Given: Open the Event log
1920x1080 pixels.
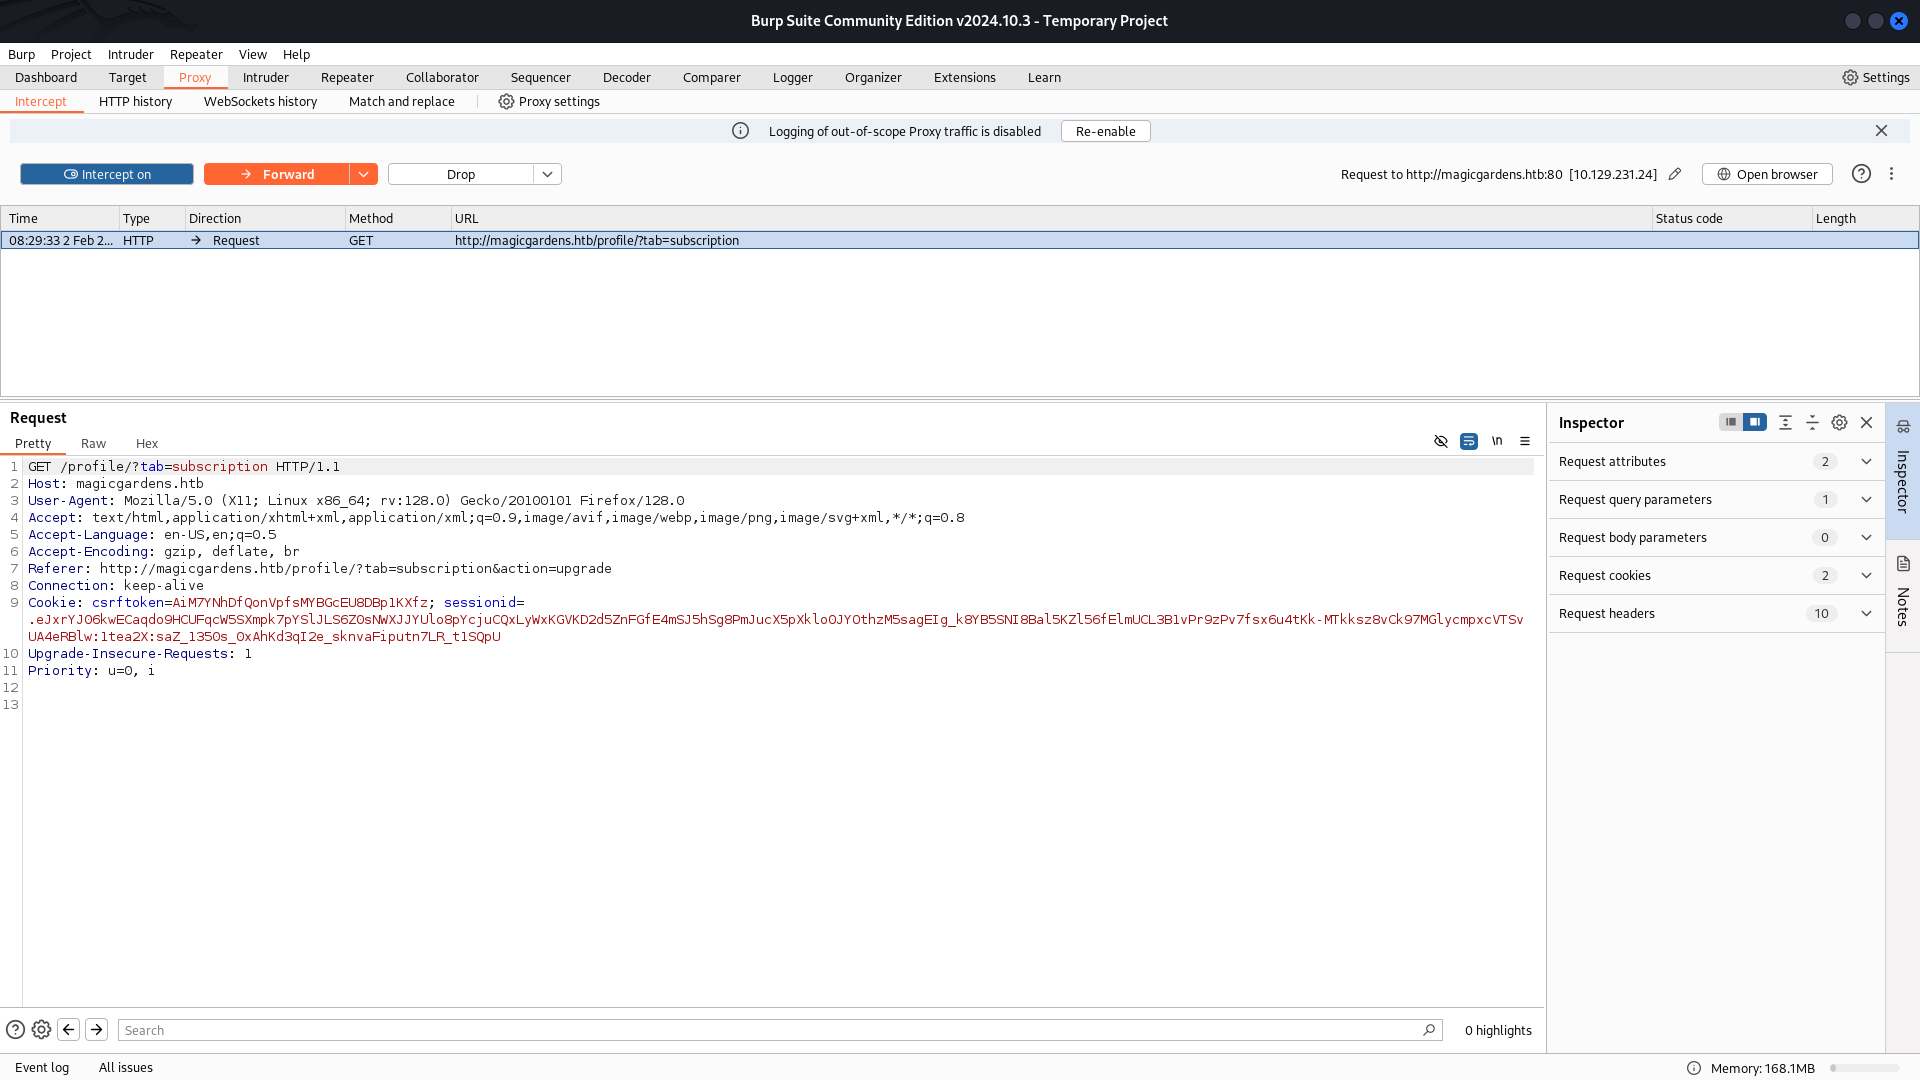Looking at the screenshot, I should pos(42,1067).
